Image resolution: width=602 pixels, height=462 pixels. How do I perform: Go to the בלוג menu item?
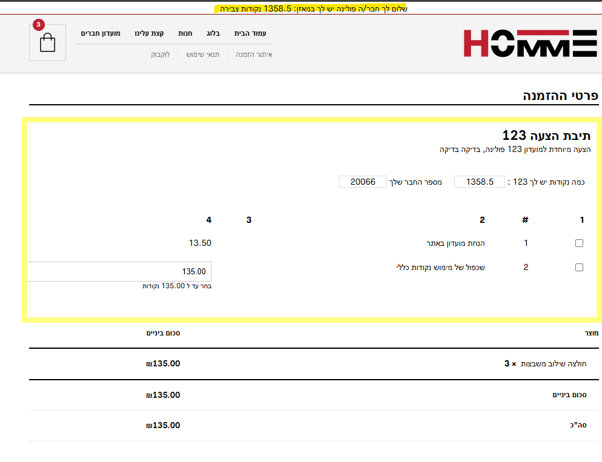(213, 34)
